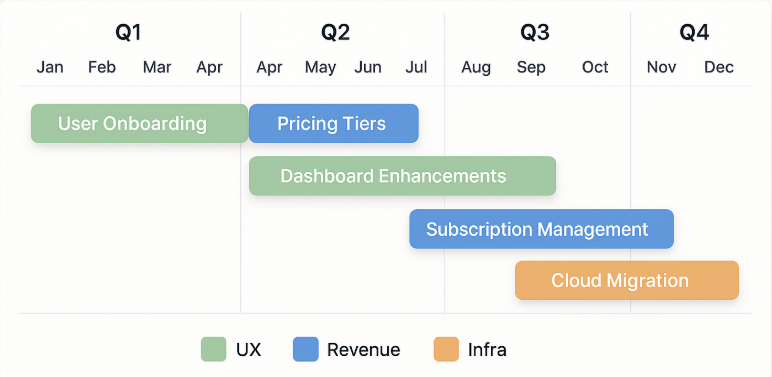The width and height of the screenshot is (772, 377).
Task: Click the UX legend label text
Action: [x=249, y=350]
